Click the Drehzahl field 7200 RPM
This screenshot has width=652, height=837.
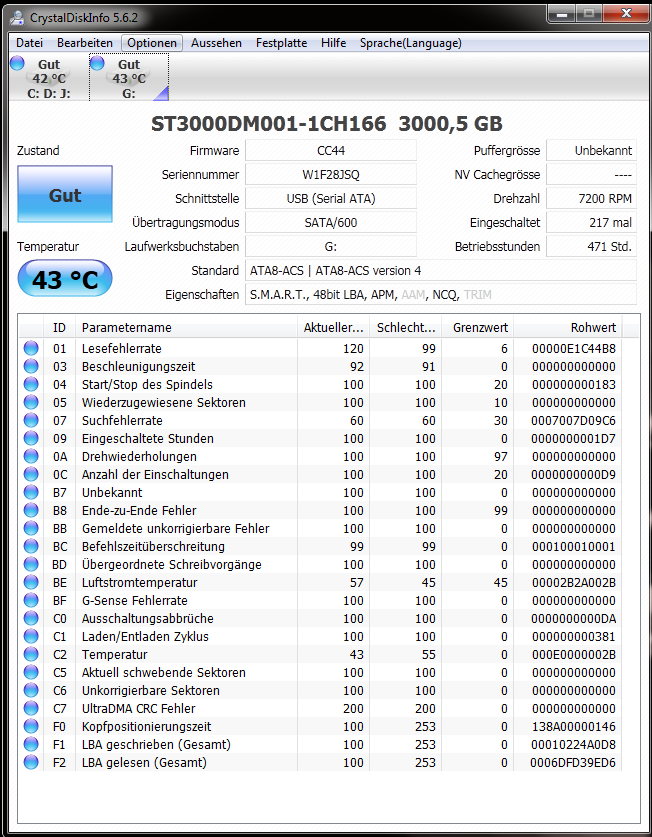[592, 199]
